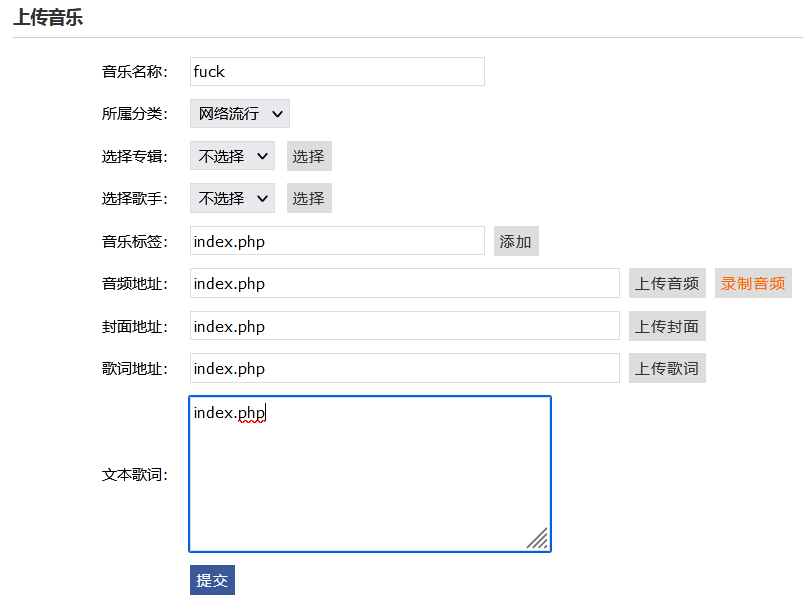803x604 pixels.
Task: Click the 添加 button to add music tag
Action: click(x=516, y=241)
